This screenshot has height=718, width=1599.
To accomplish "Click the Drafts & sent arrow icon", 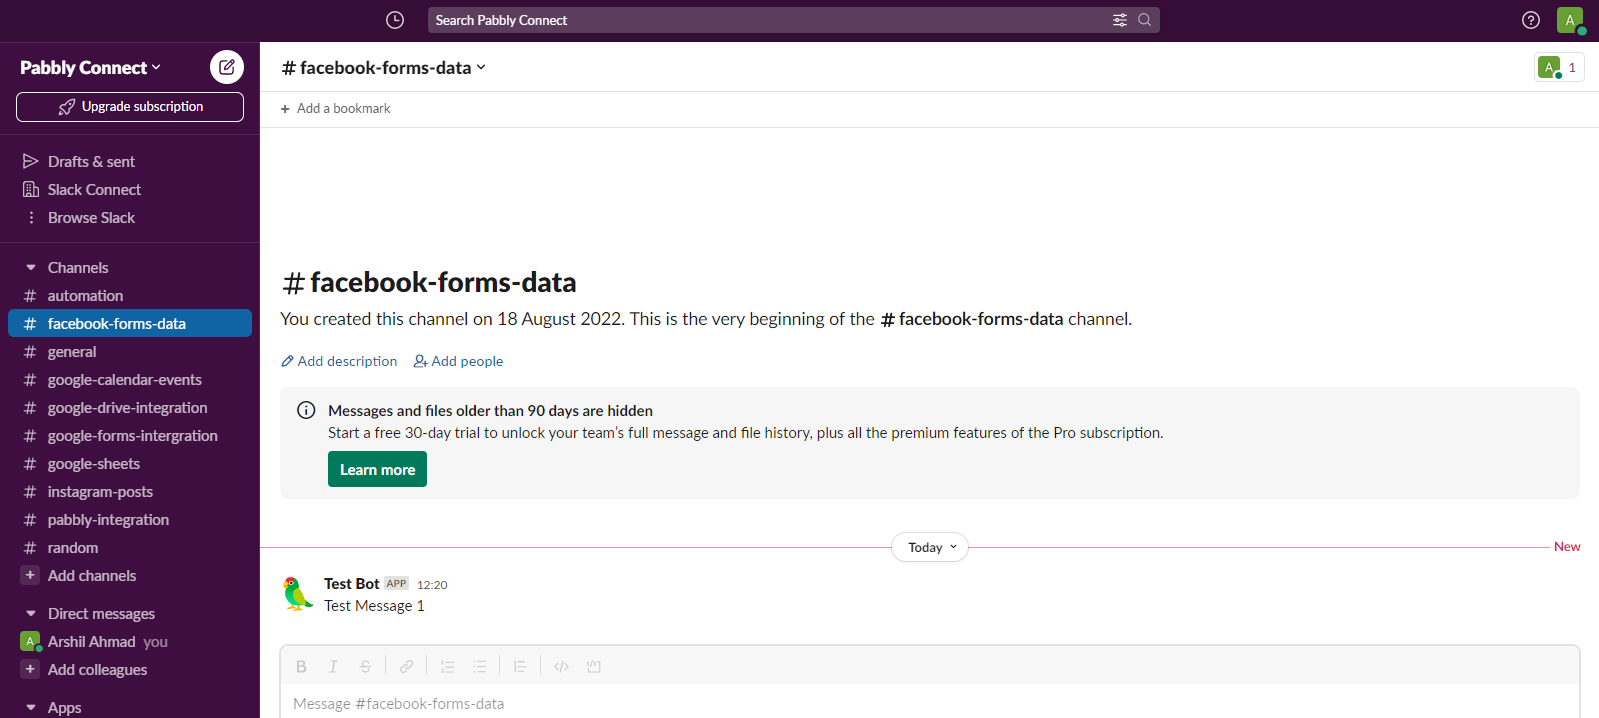I will [30, 161].
